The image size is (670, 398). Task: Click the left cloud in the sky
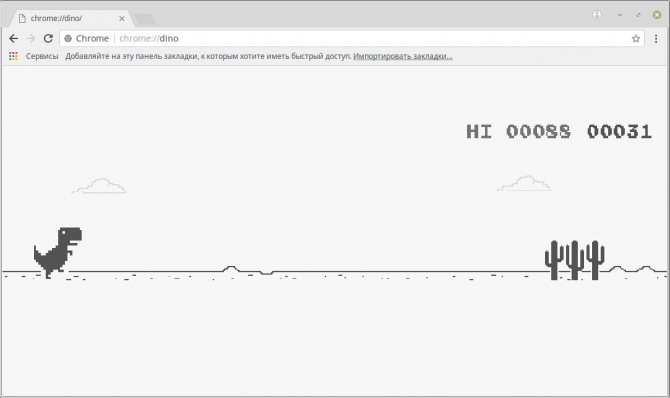point(99,186)
